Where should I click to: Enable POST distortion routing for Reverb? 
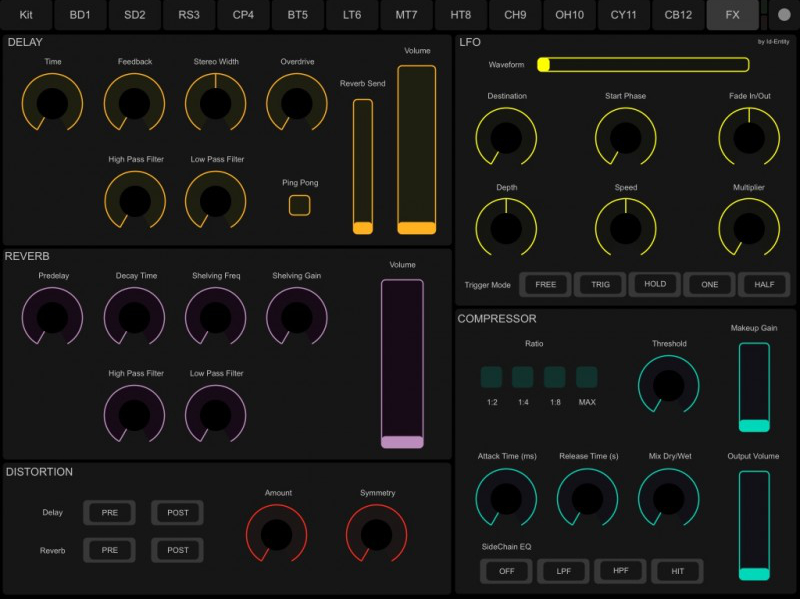click(x=177, y=550)
